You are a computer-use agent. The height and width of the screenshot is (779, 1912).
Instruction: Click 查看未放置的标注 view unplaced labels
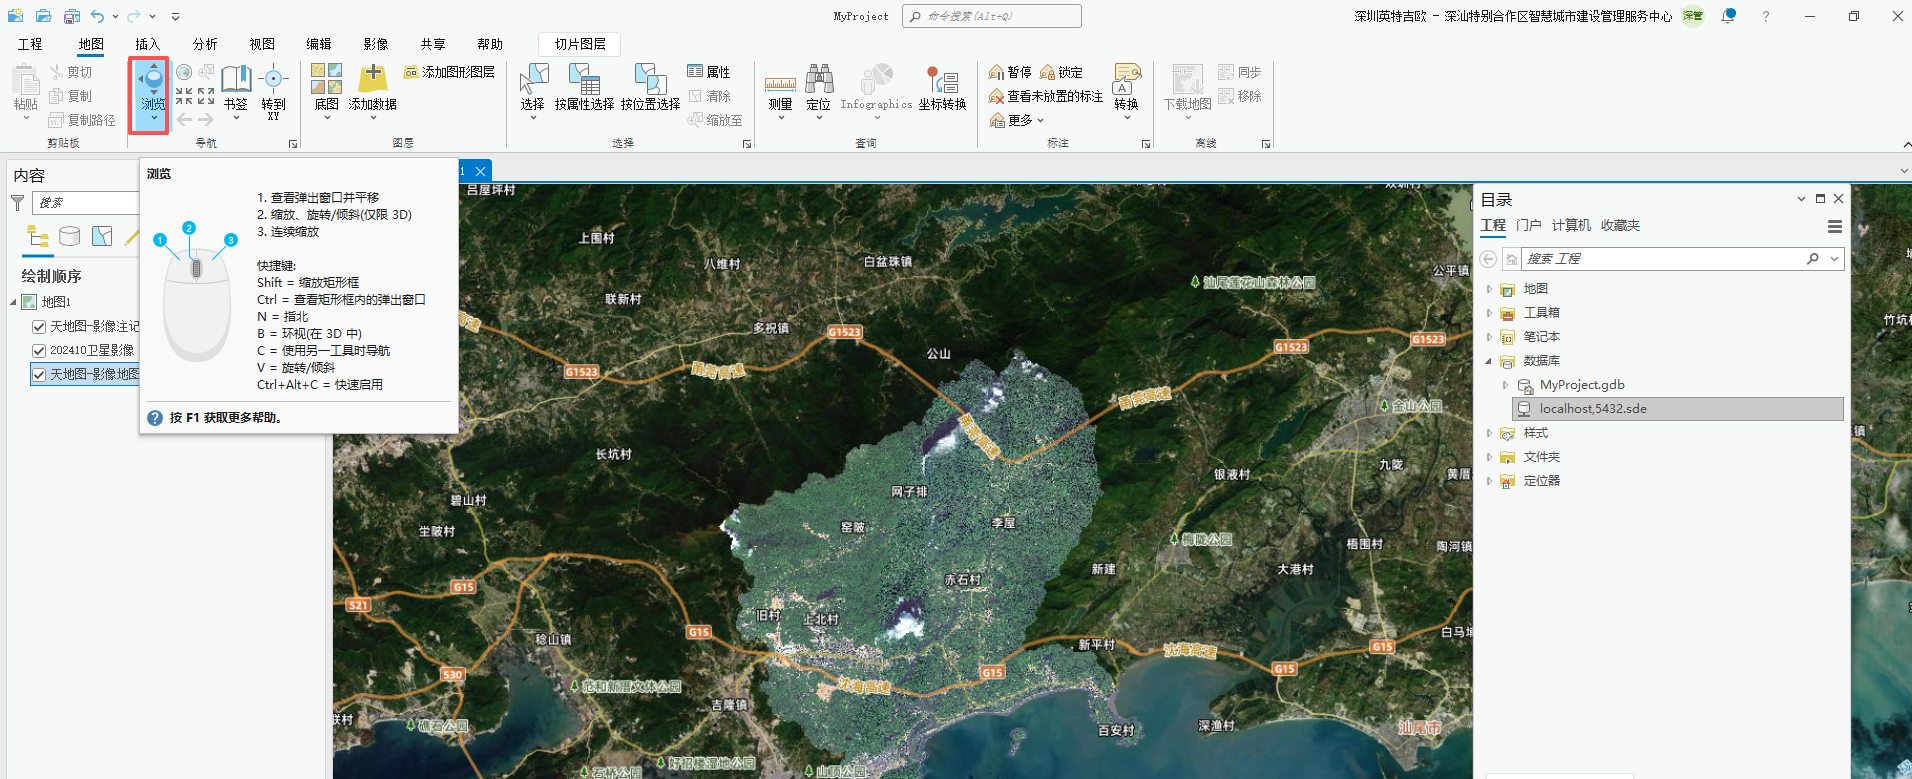point(1046,96)
